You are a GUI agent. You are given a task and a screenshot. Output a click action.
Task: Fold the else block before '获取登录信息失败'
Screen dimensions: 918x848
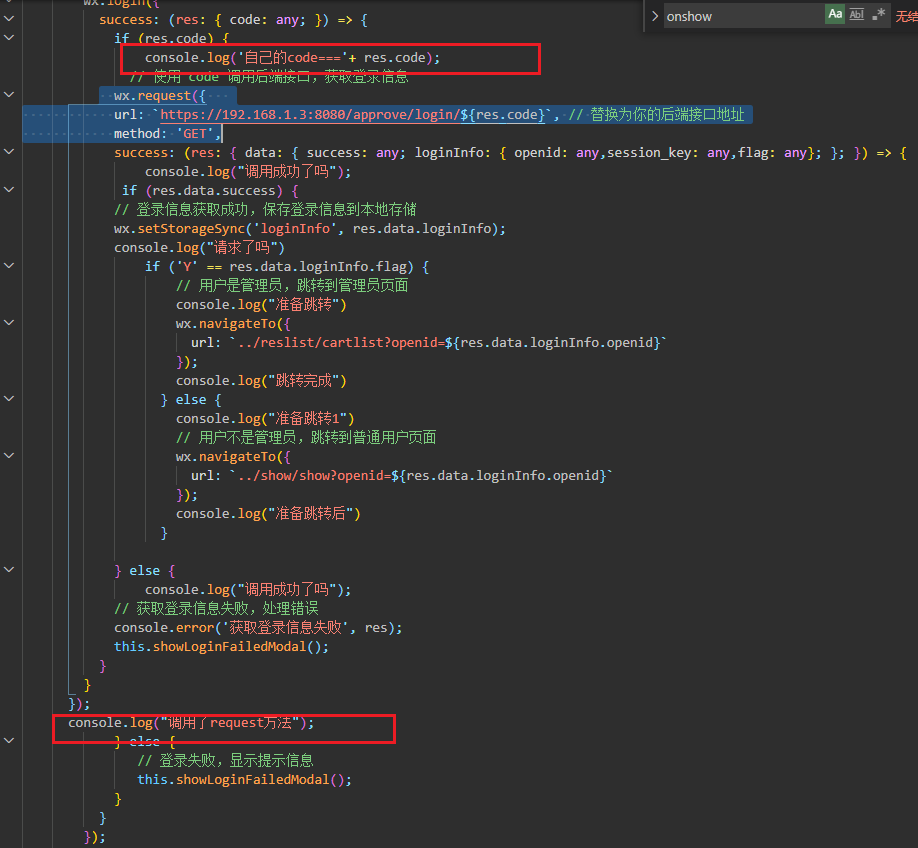coord(9,569)
